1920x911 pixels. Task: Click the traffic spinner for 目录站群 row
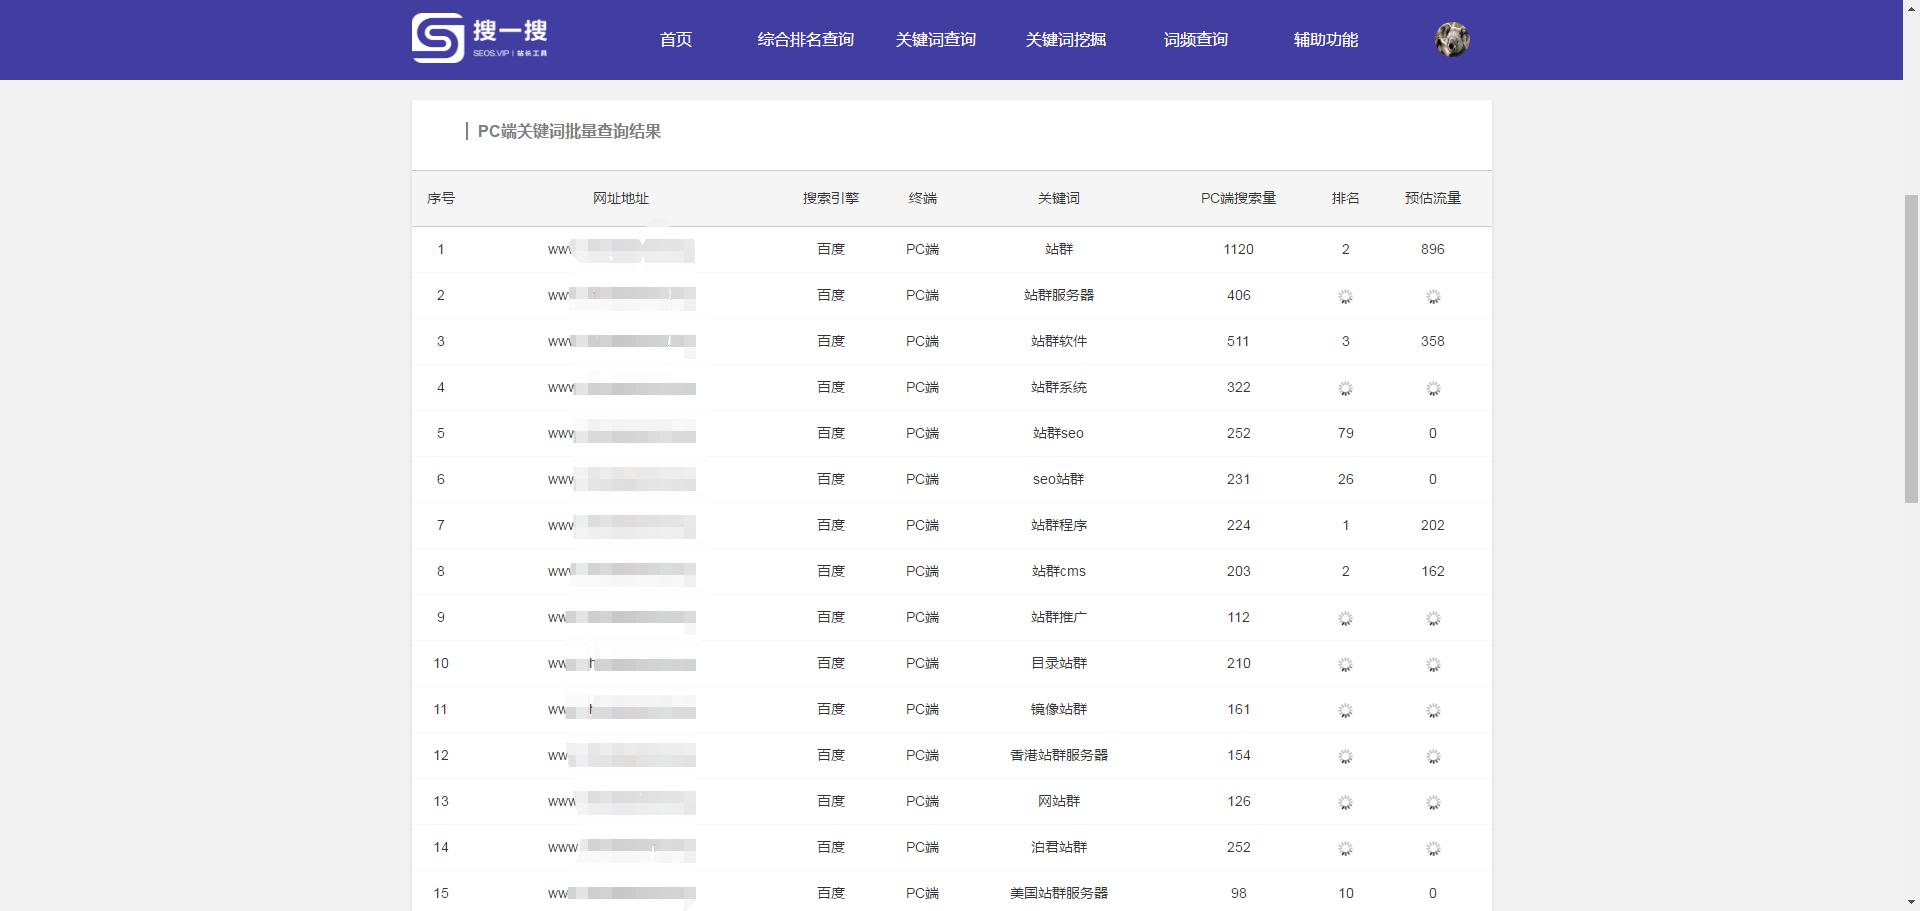[x=1433, y=664]
